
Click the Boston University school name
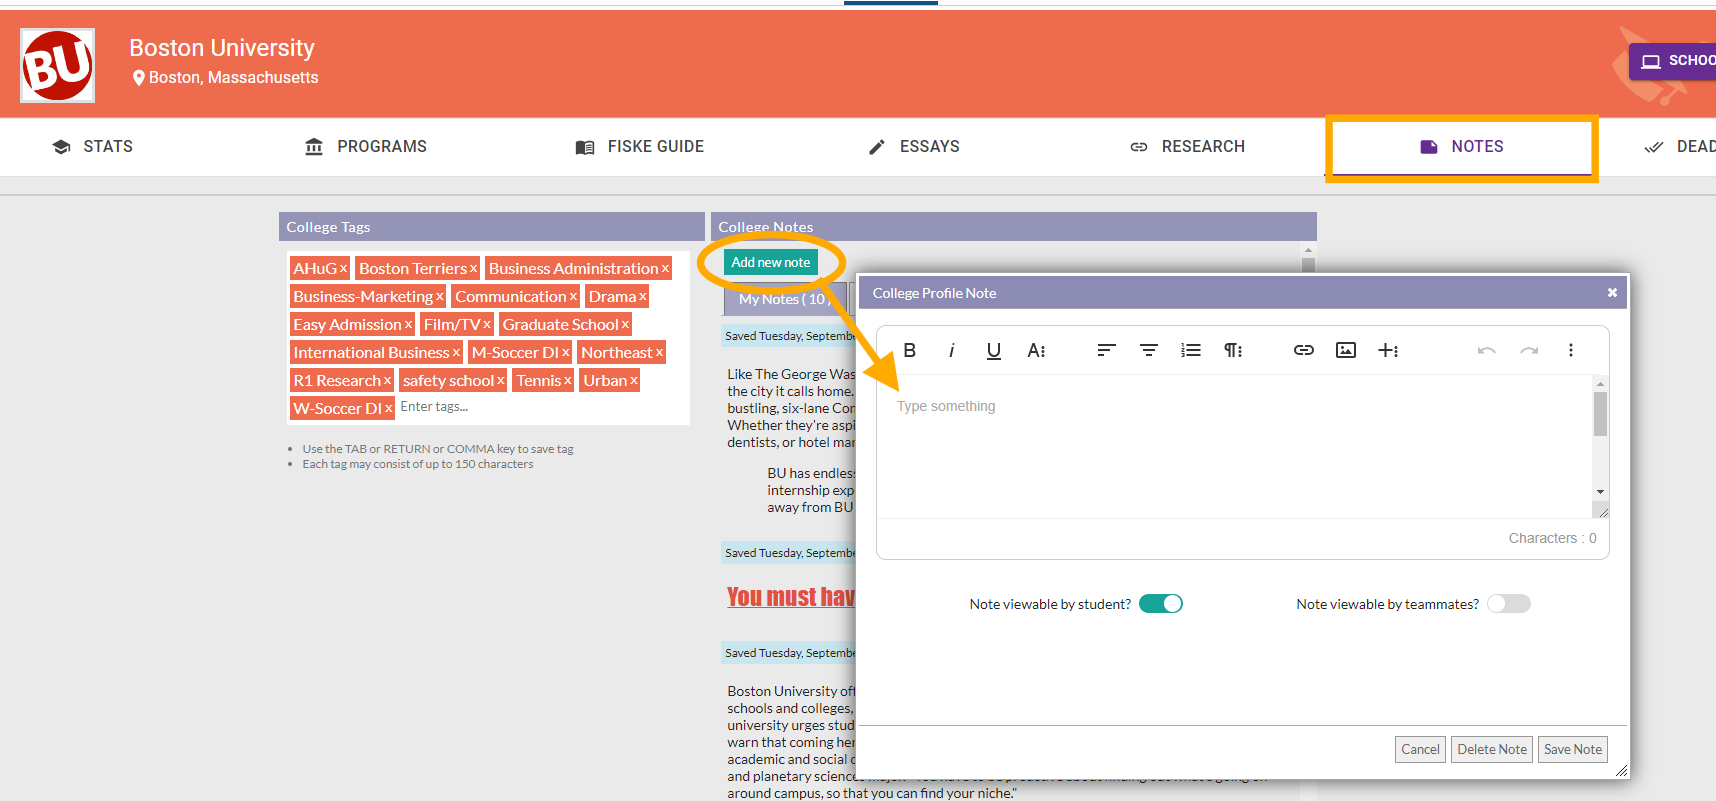[222, 48]
